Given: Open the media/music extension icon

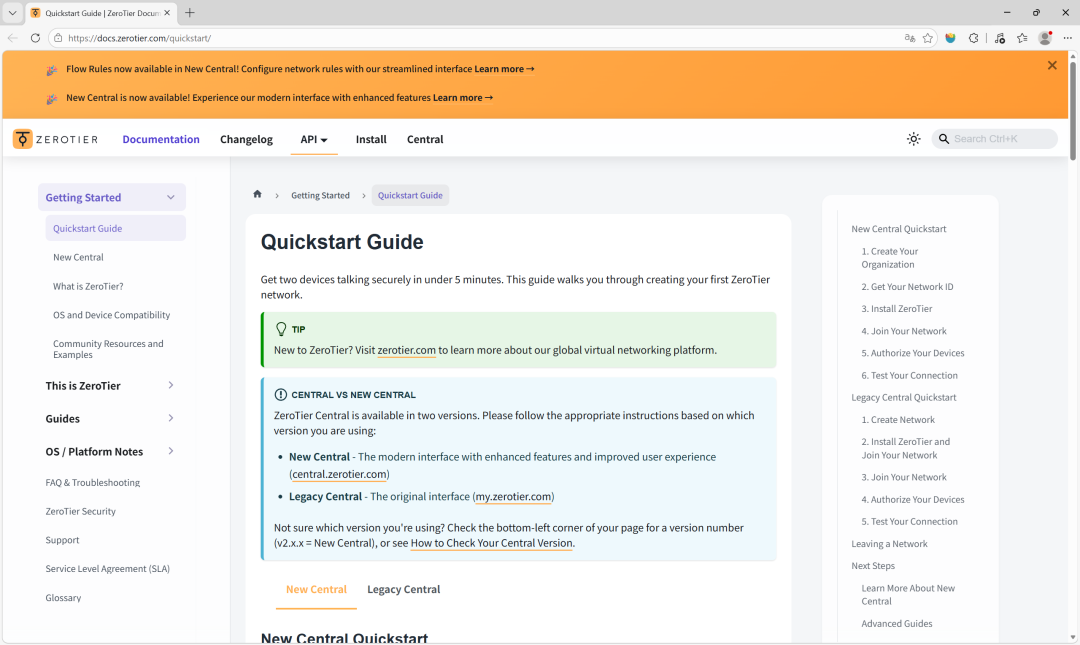Looking at the screenshot, I should (x=999, y=38).
